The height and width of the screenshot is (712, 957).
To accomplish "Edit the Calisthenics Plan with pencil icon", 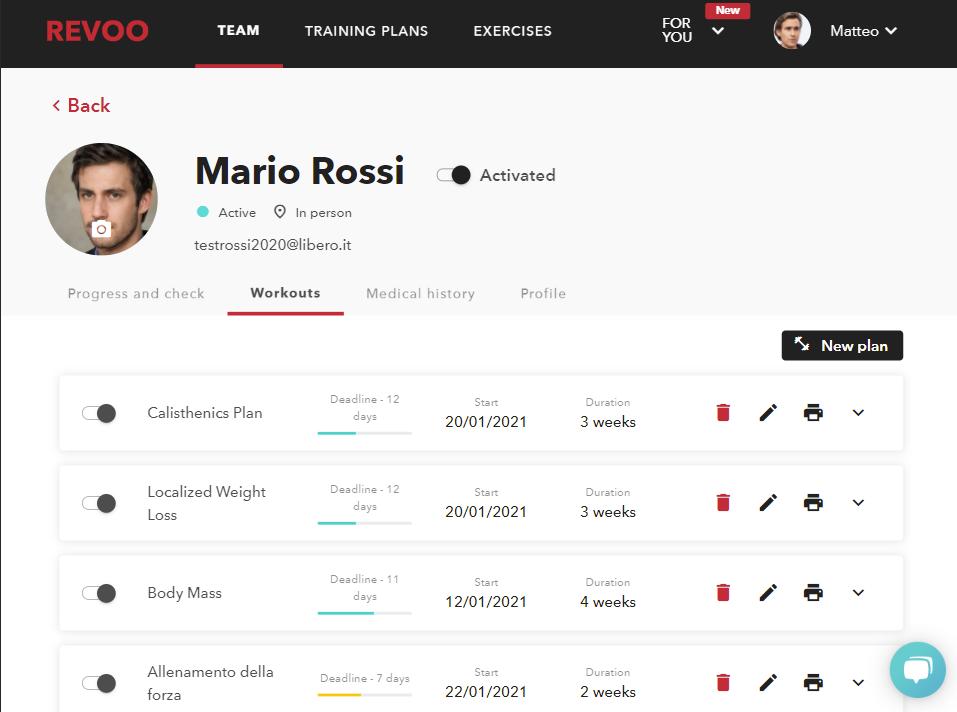I will pyautogui.click(x=768, y=413).
